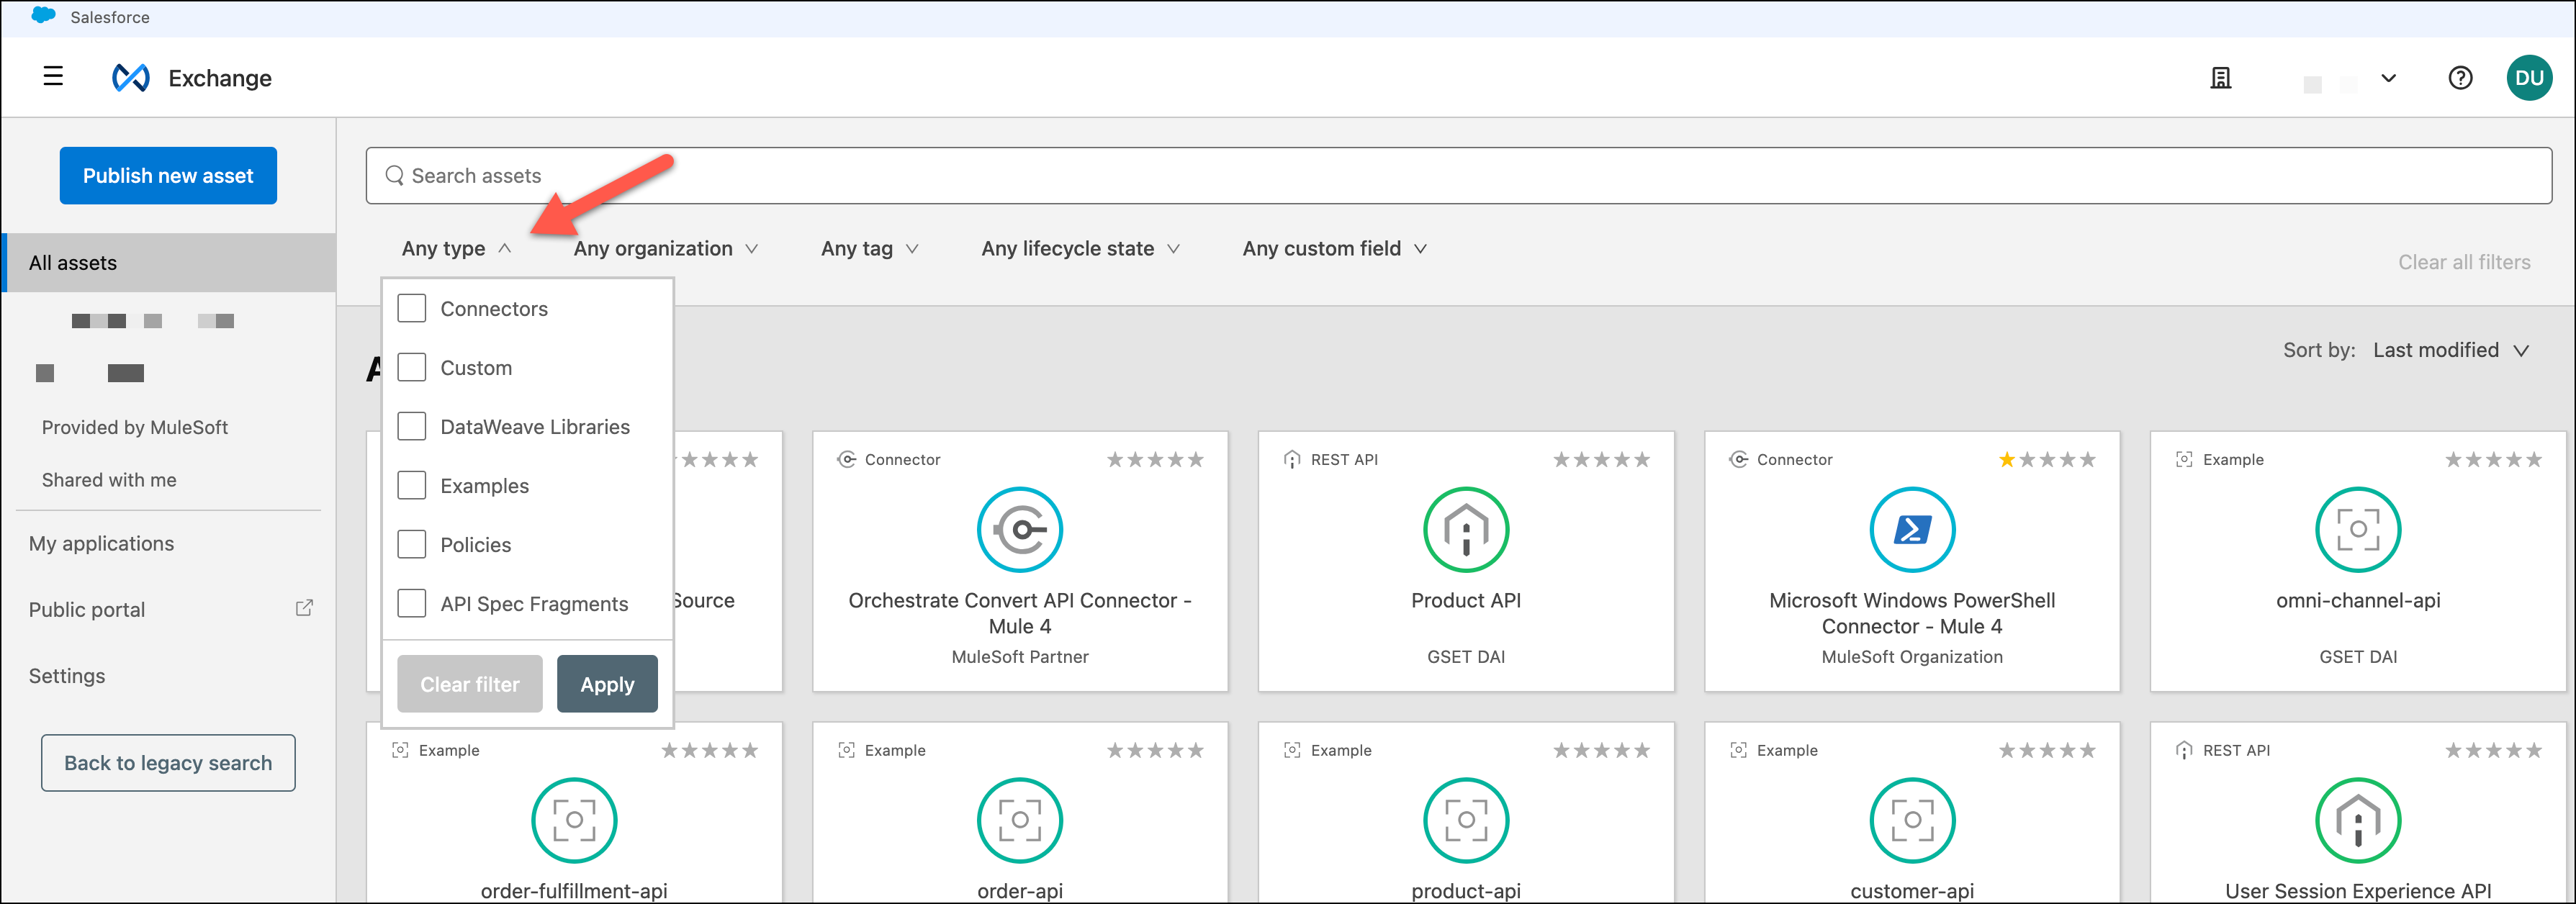Click the Microsoft Windows PowerShell Connector icon
This screenshot has height=904, width=2576.
1911,530
